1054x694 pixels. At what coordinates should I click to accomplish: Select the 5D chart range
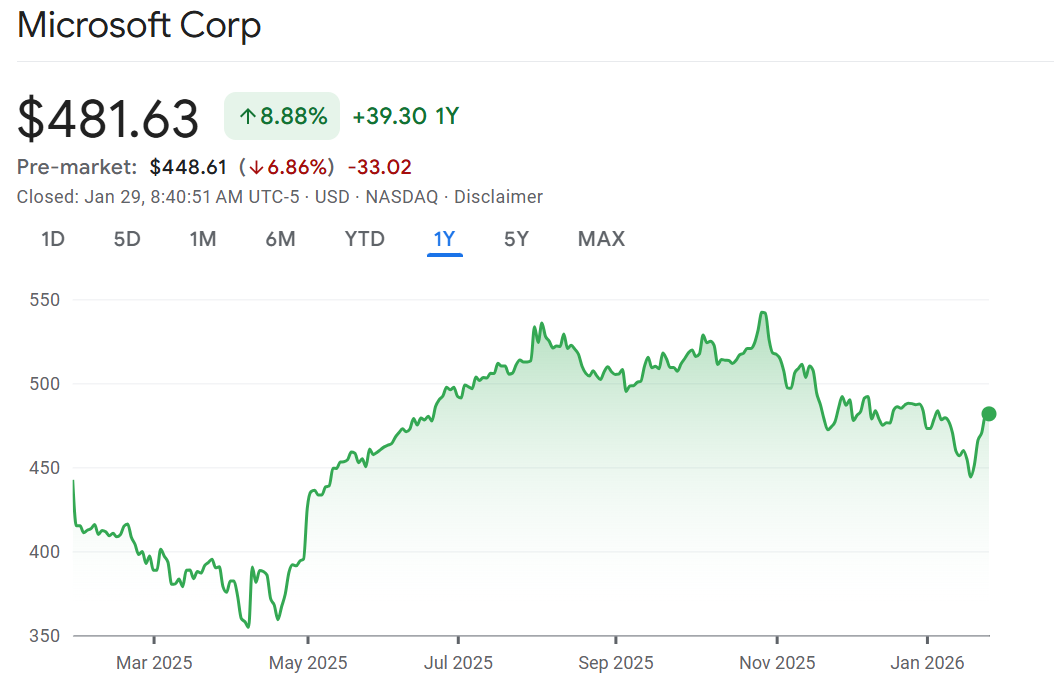click(x=127, y=239)
